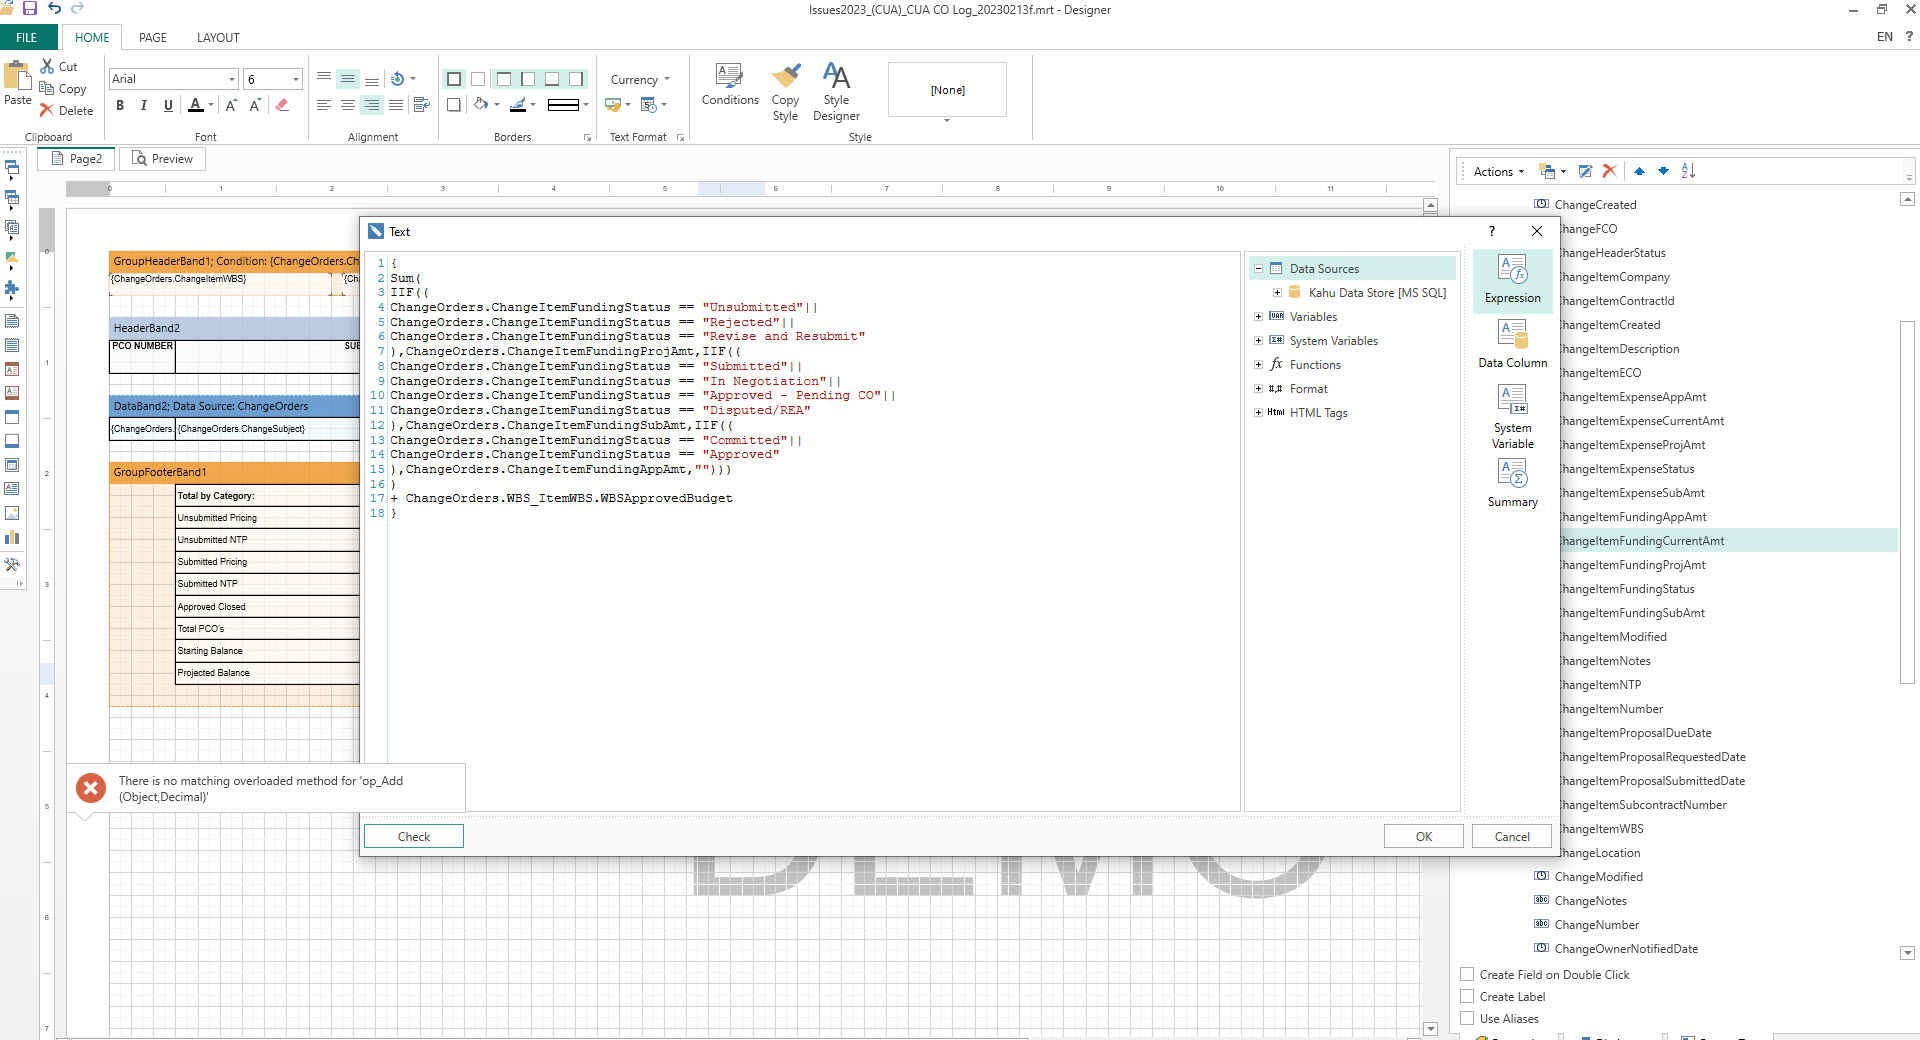Click the Conditions icon on the ribbon

tap(729, 88)
